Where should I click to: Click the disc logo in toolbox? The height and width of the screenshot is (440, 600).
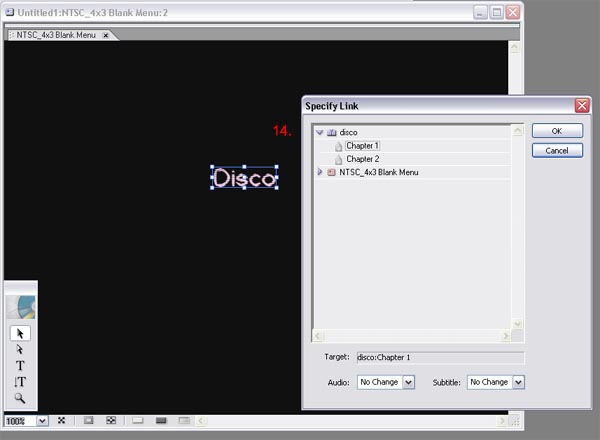(21, 307)
